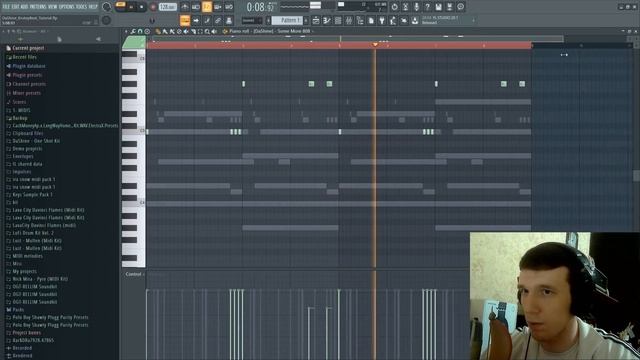Click the tempo 128 display
The image size is (640, 360).
point(167,7)
